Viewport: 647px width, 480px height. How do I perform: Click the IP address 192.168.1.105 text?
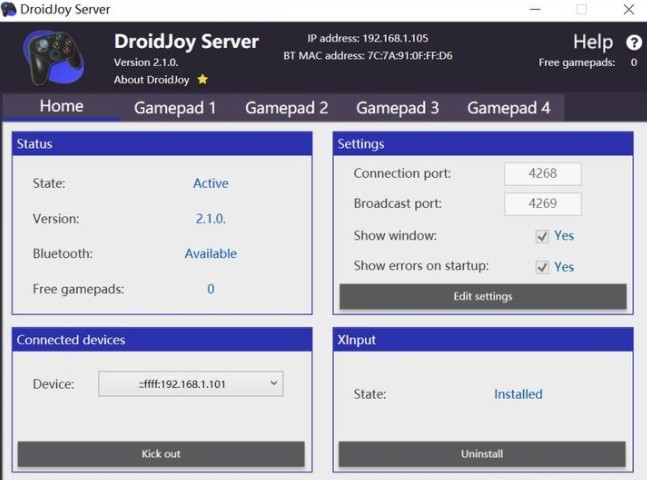pyautogui.click(x=368, y=38)
